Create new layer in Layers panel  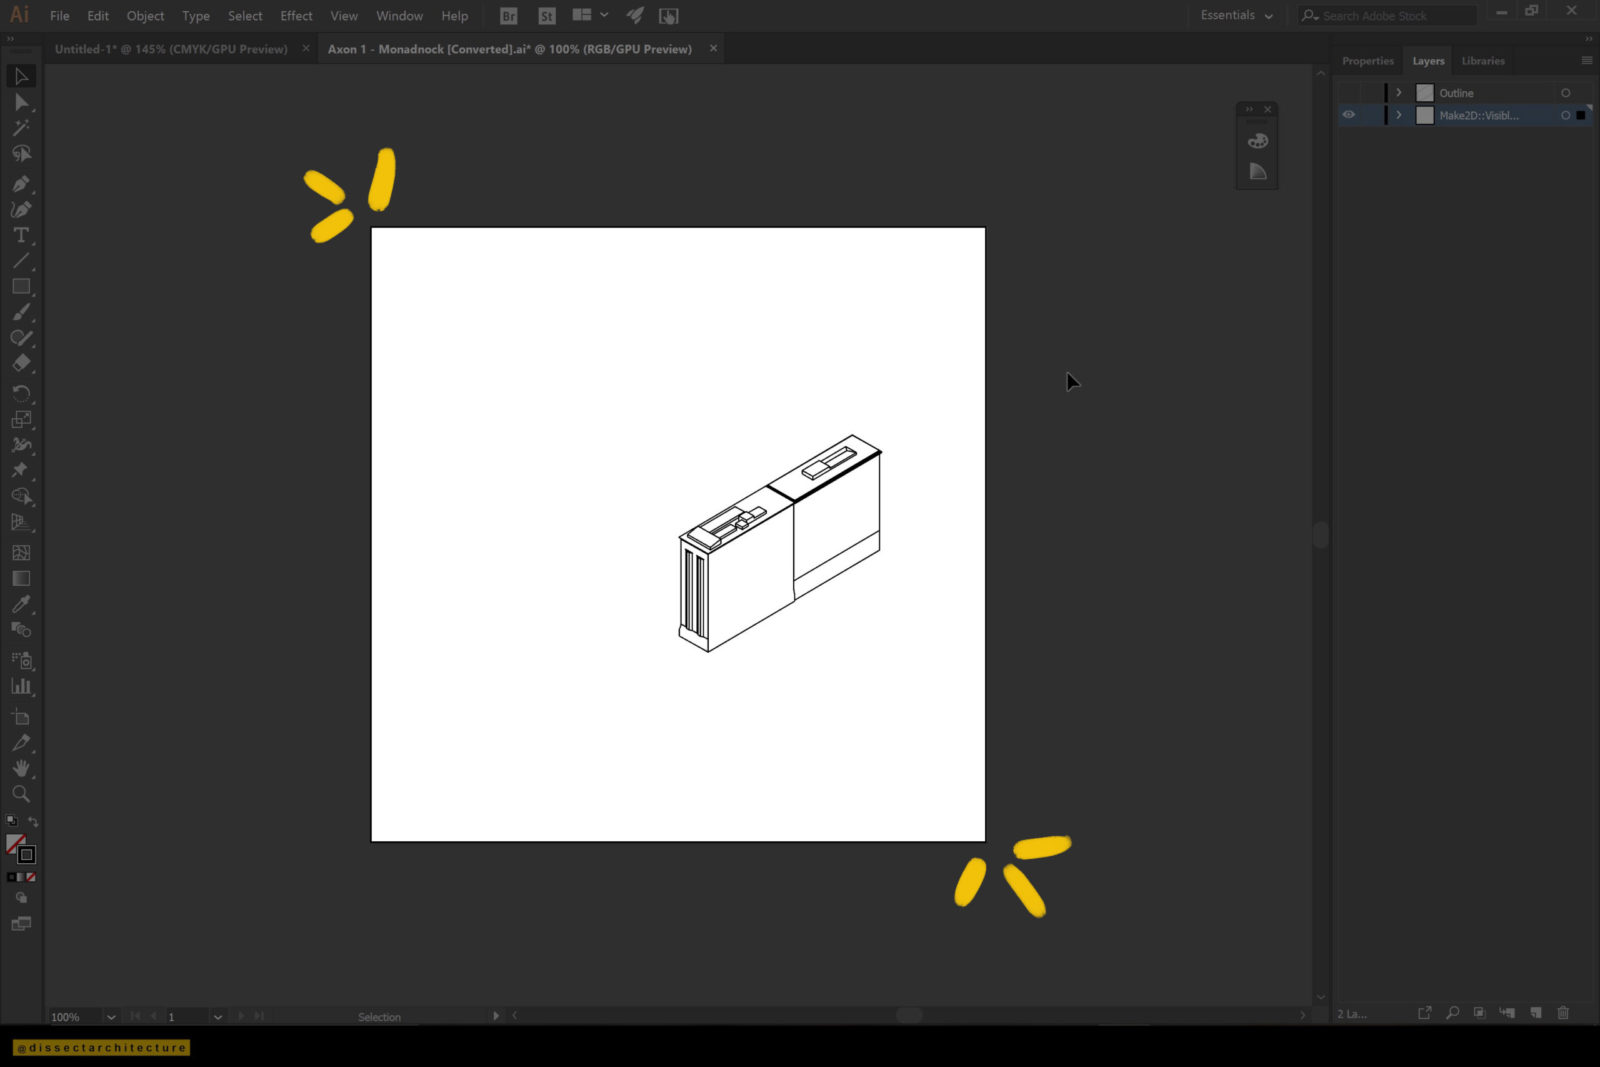[x=1536, y=1014]
